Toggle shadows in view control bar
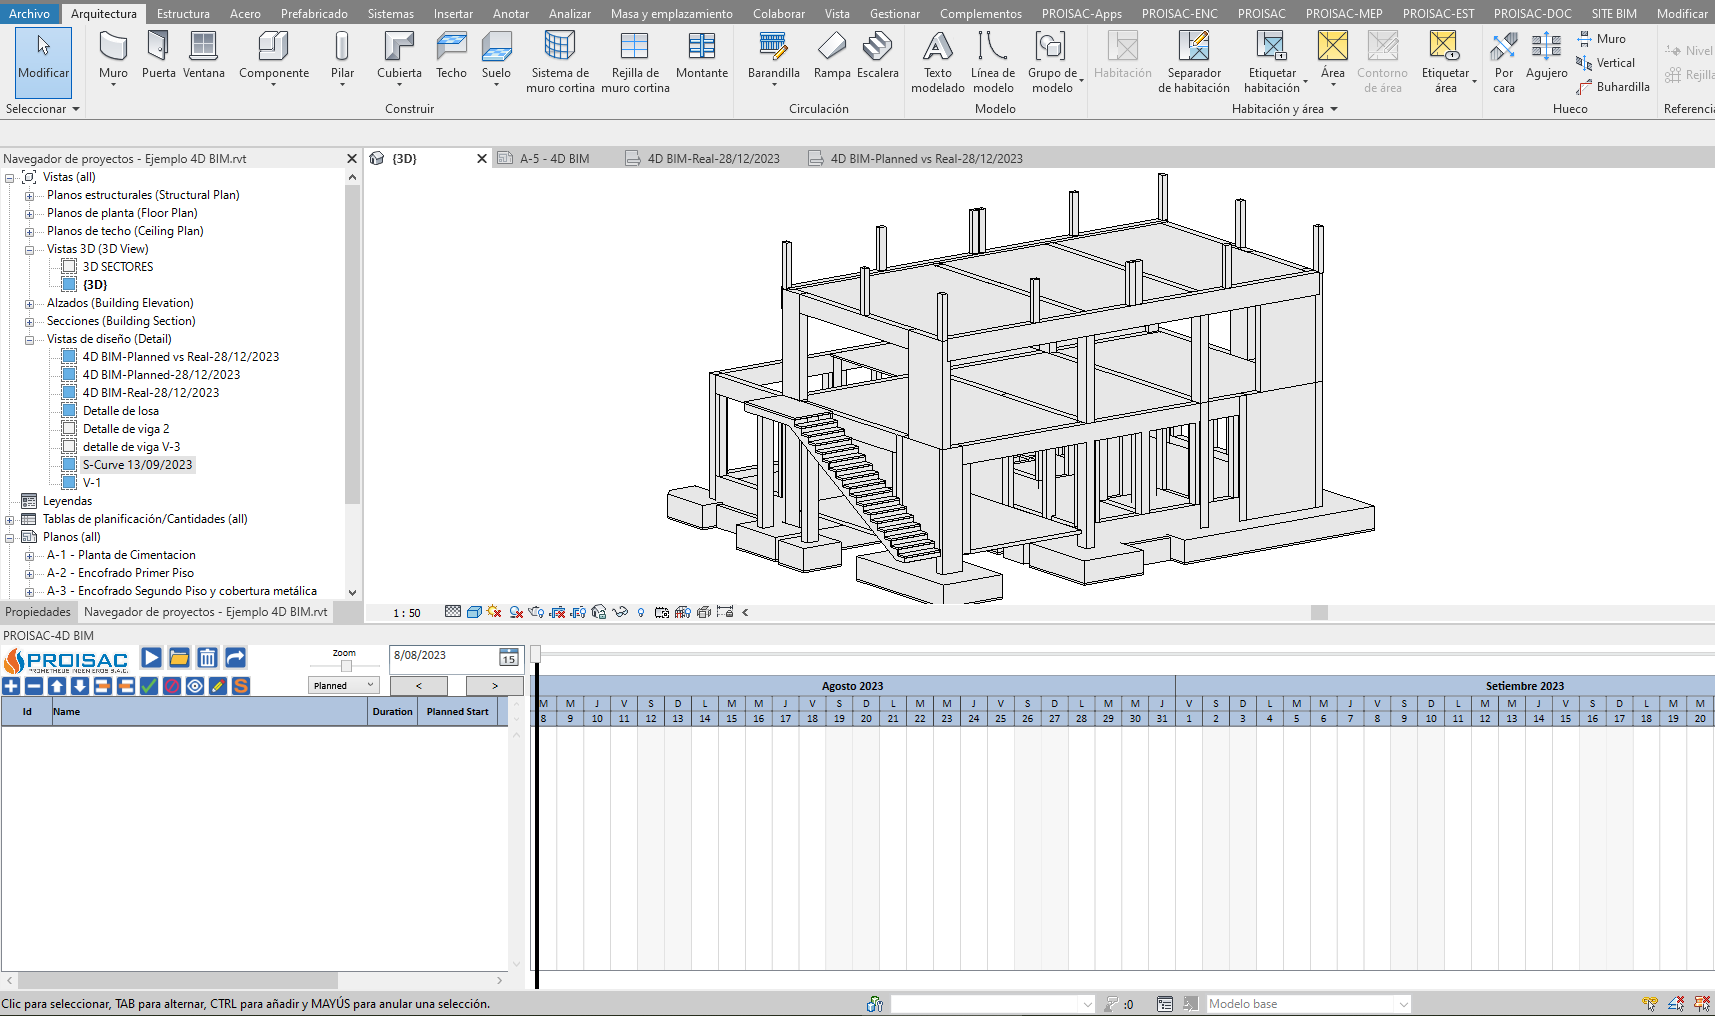This screenshot has width=1715, height=1016. 516,612
